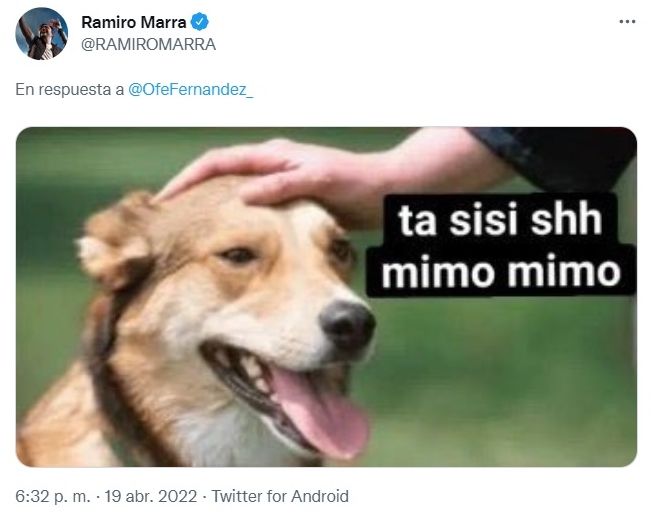Click the Ramiro Marra display name
This screenshot has height=512, width=651.
(x=134, y=22)
